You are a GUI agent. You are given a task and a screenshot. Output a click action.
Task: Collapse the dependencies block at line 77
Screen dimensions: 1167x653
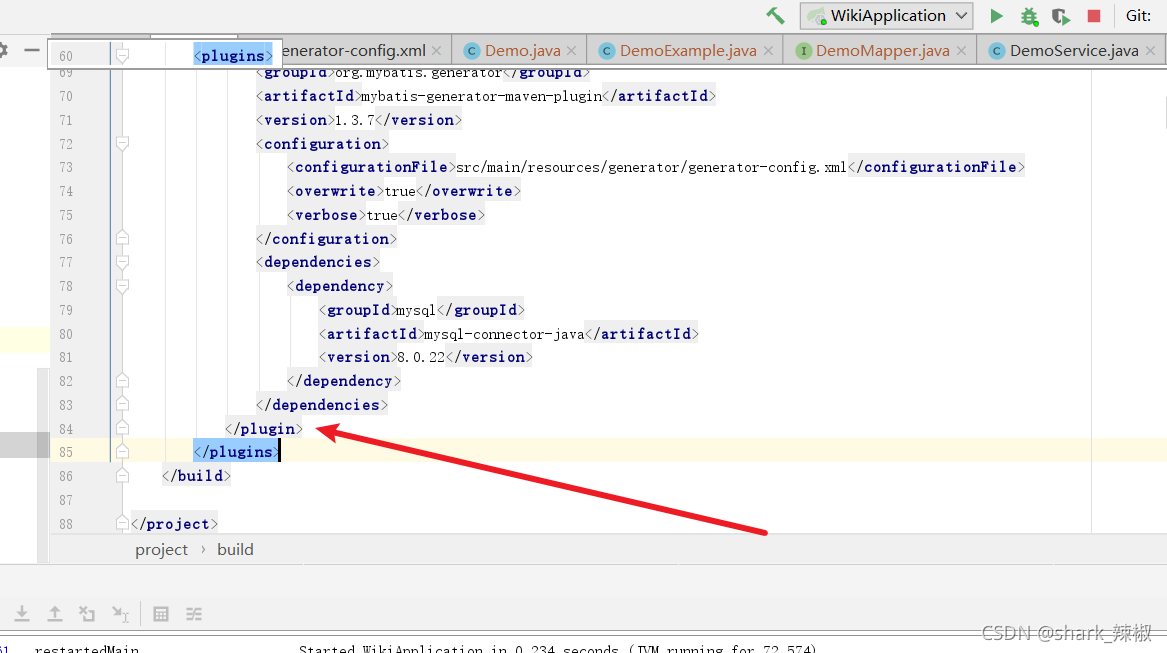tap(123, 262)
